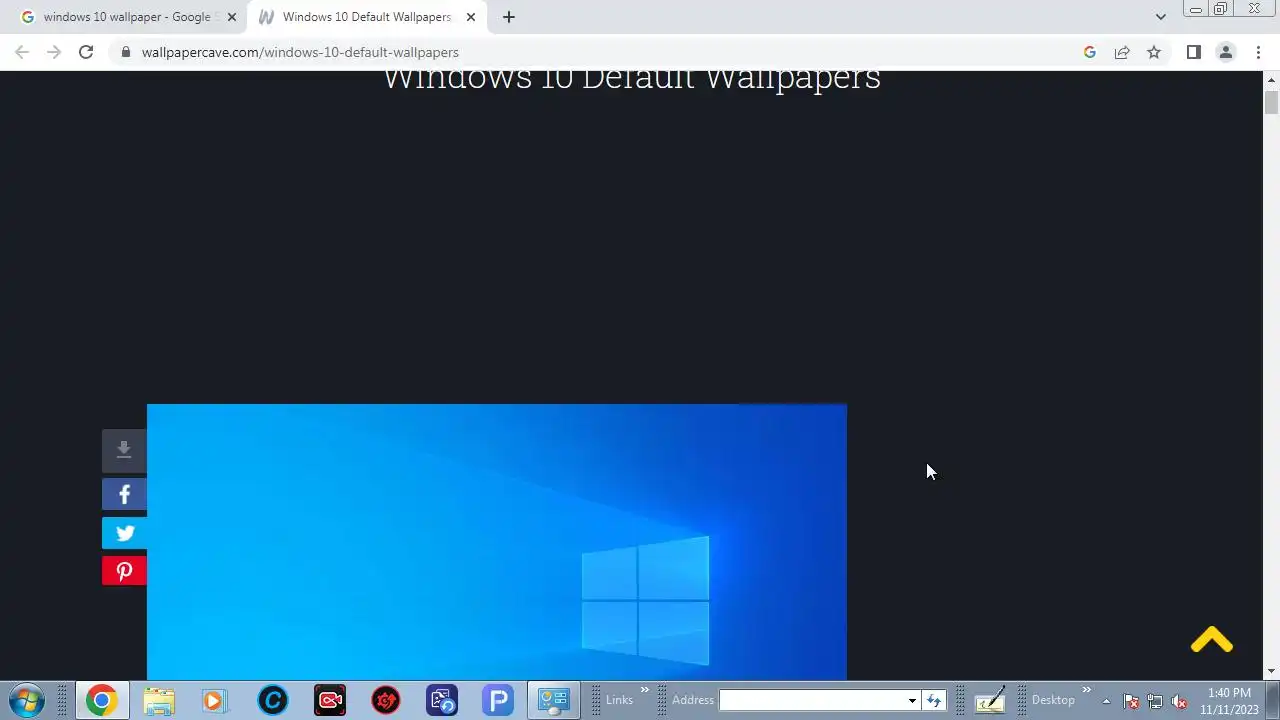The height and width of the screenshot is (720, 1280).
Task: Go forward in browser history
Action: coord(54,52)
